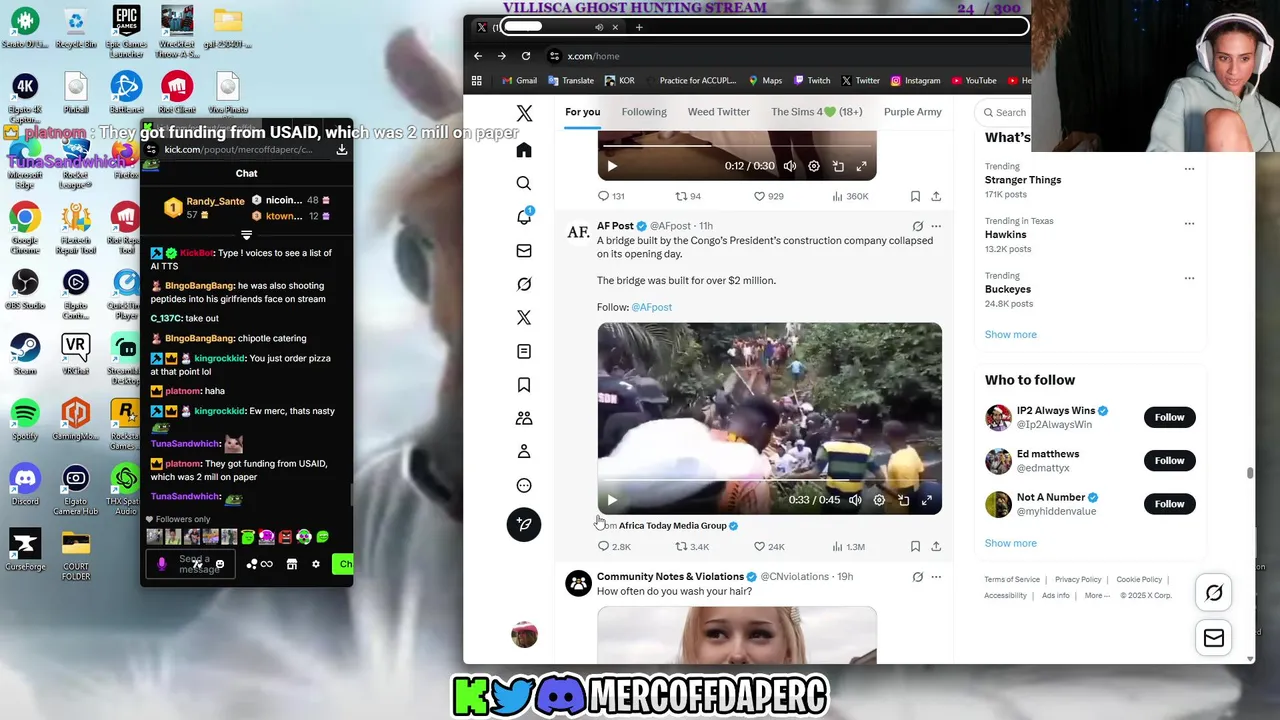Open Instagram bookmark in bookmarks bar
Screen dimensions: 1280x720
(915, 81)
